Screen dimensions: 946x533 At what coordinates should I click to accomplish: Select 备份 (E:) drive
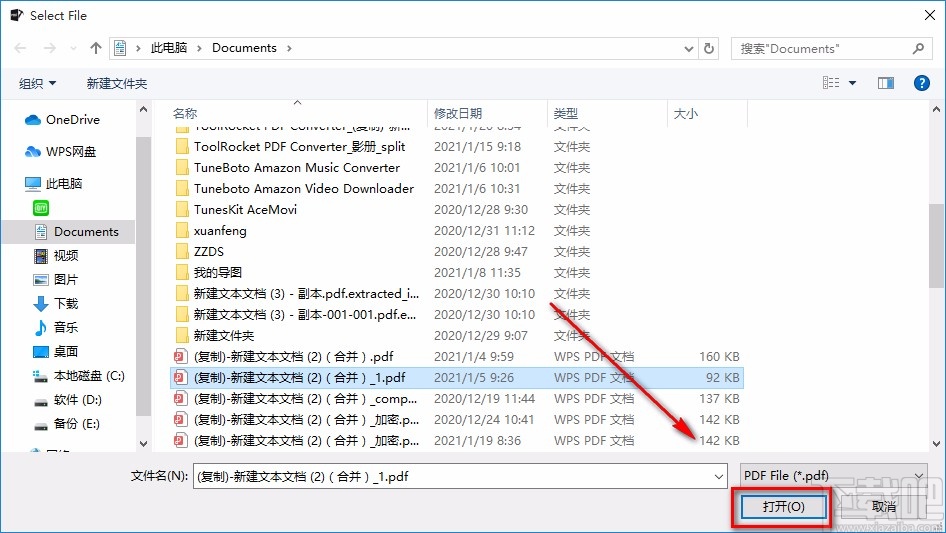67,424
